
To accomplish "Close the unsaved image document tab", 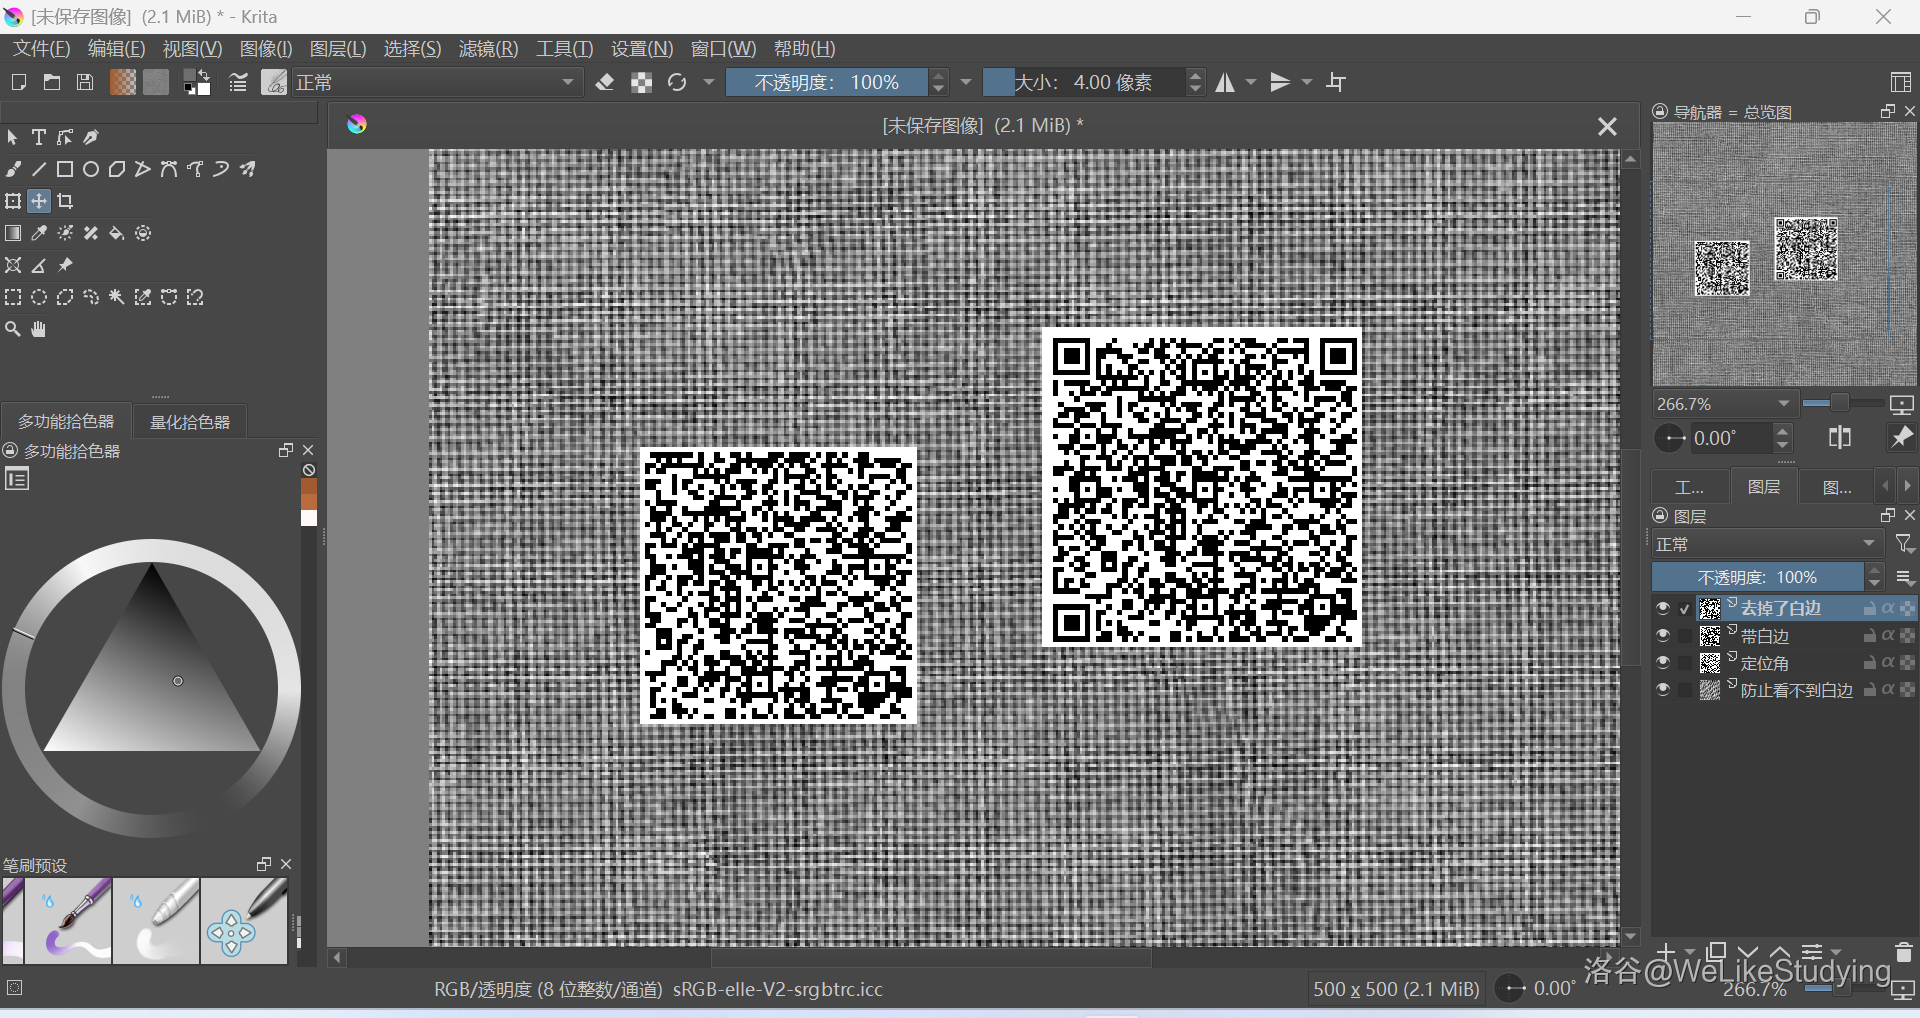I will [1607, 126].
